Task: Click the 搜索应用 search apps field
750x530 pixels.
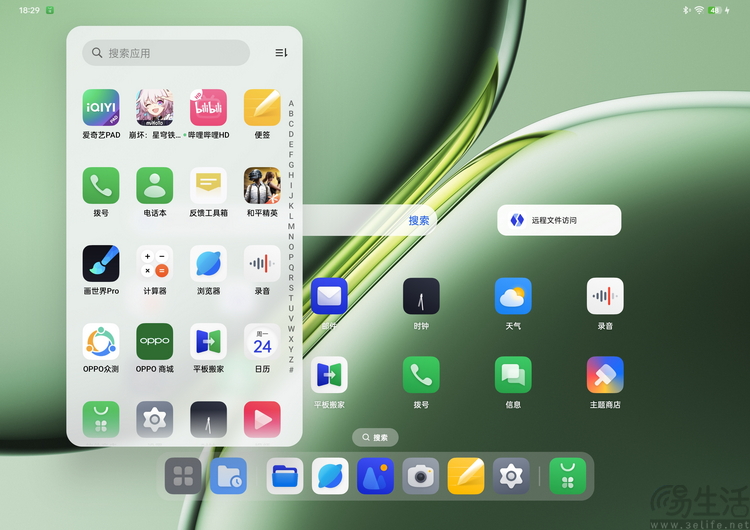Action: click(x=166, y=53)
